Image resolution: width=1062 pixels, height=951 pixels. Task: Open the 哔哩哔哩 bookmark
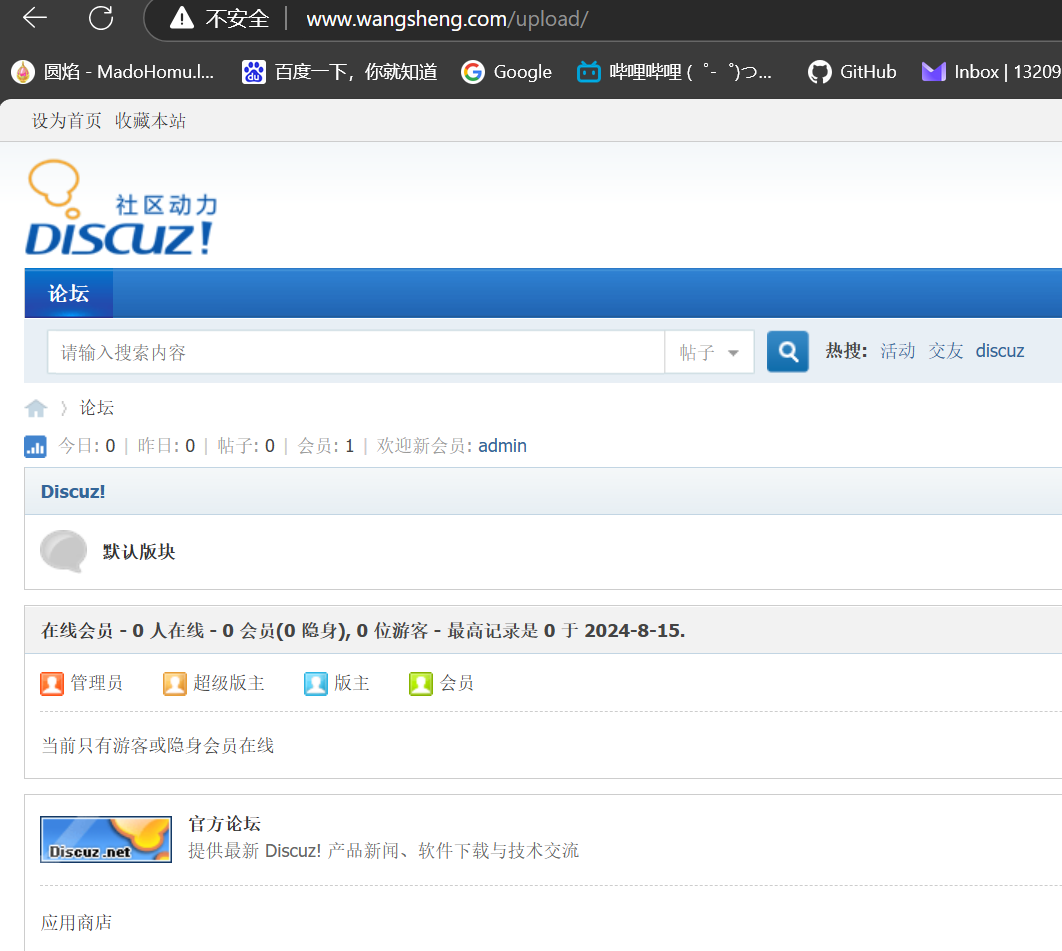click(x=674, y=72)
